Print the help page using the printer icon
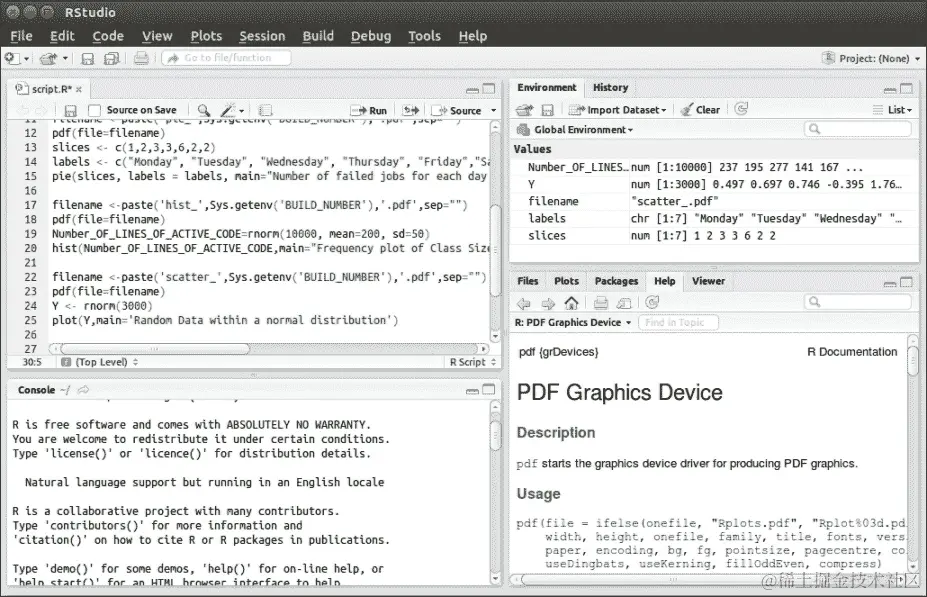The image size is (927, 597). [x=601, y=302]
